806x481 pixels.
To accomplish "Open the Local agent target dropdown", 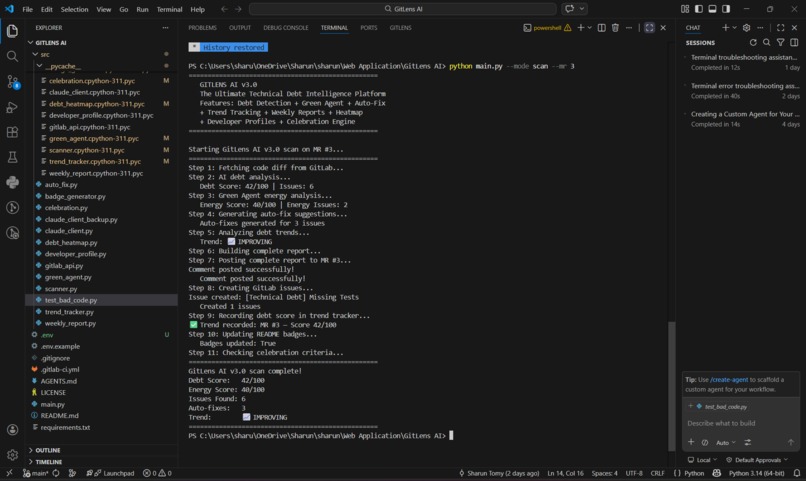I will (702, 460).
